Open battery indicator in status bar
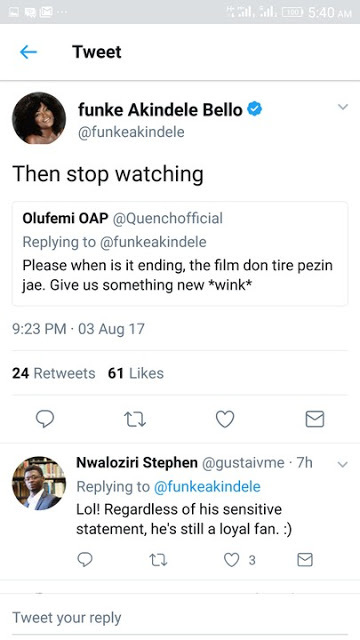The image size is (360, 640). [x=292, y=12]
